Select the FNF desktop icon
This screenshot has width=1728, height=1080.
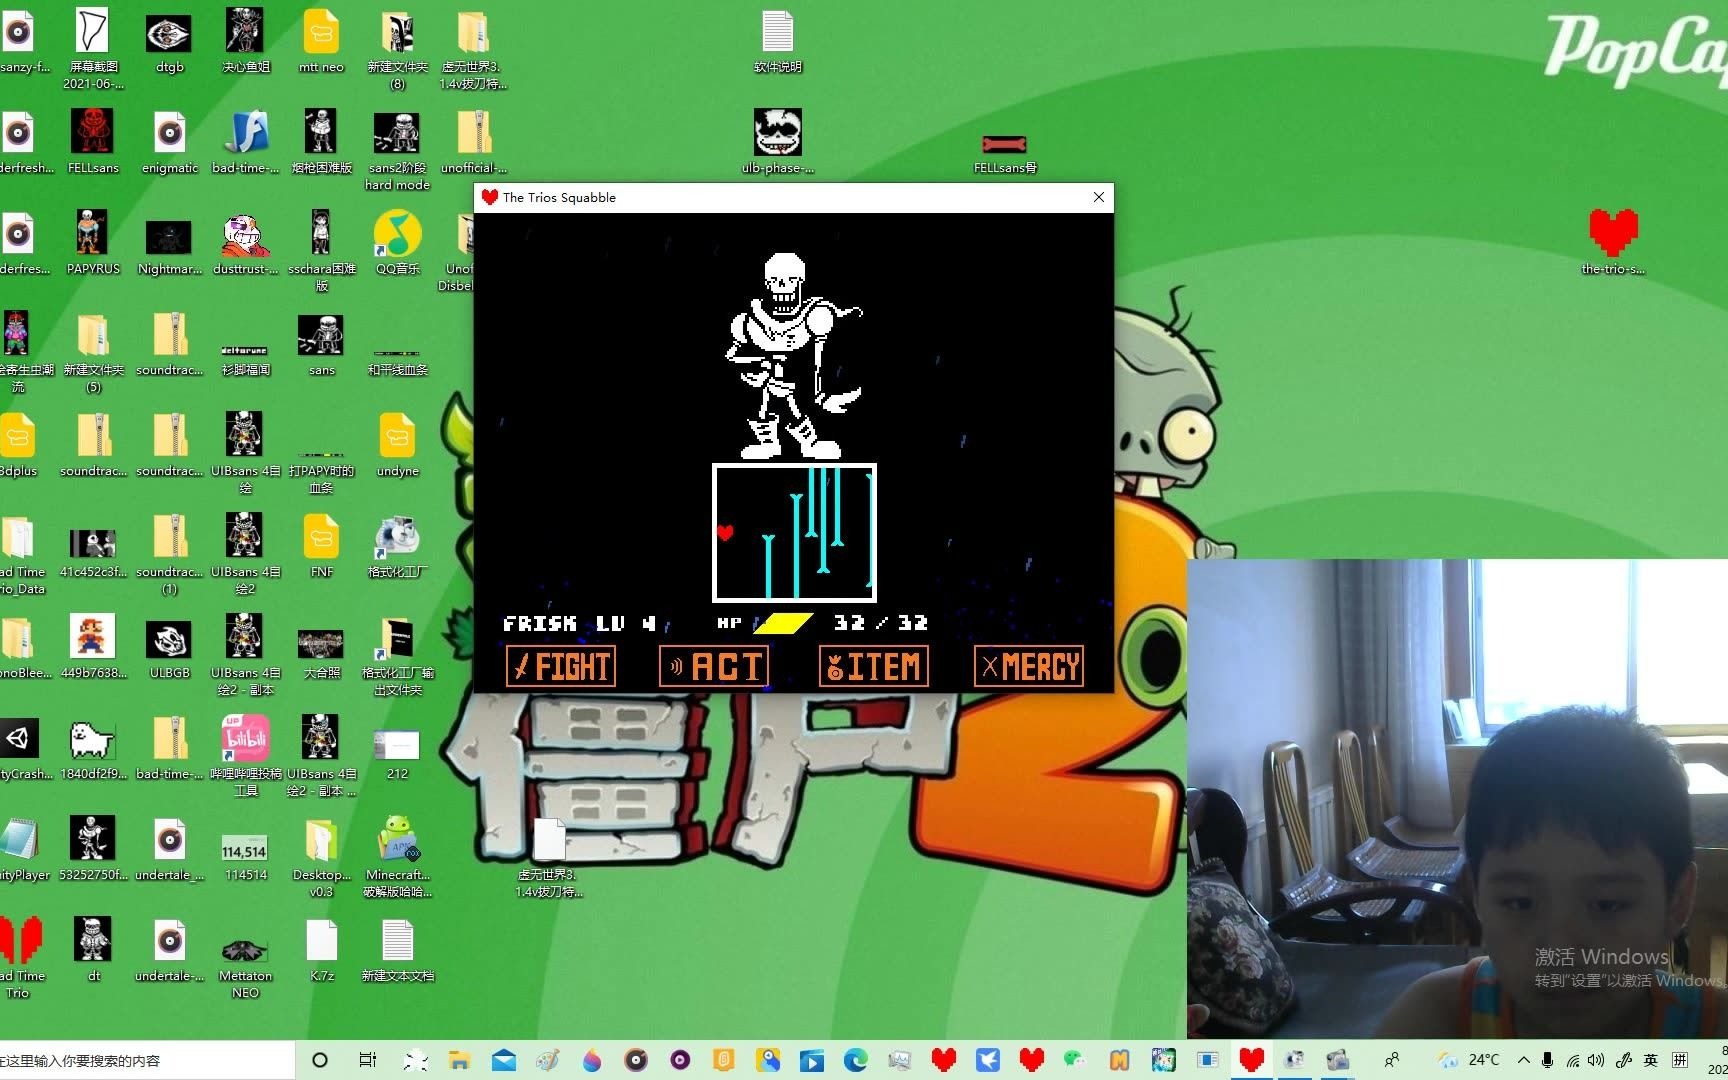(x=321, y=547)
